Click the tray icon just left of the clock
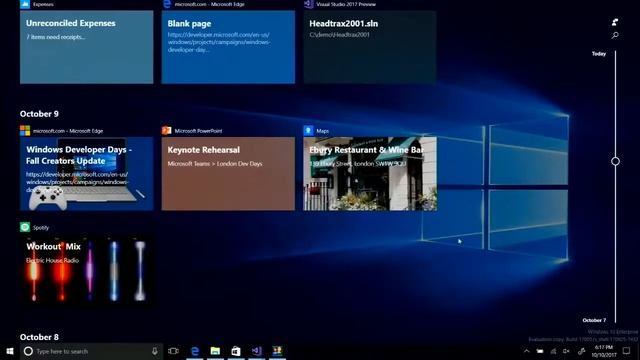 point(581,351)
